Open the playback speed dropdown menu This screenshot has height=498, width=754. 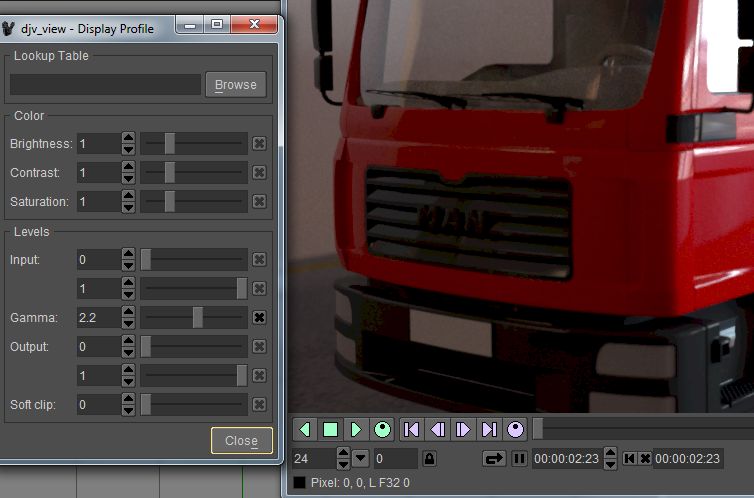point(360,458)
